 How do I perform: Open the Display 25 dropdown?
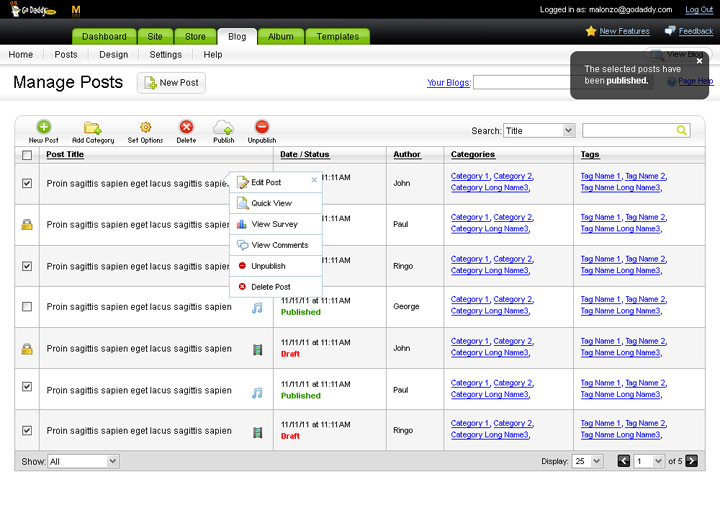(x=586, y=461)
